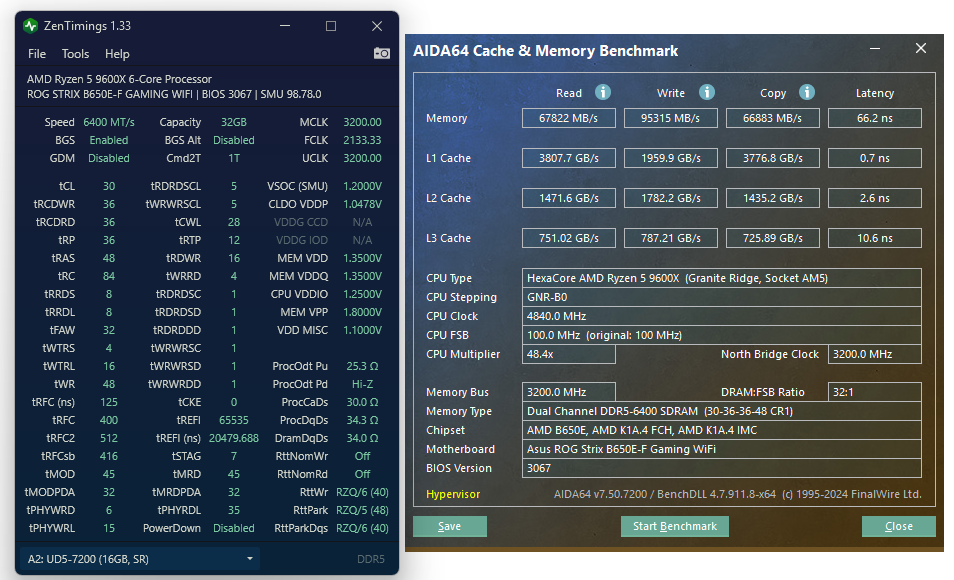The image size is (954, 580).
Task: Click the CPU Multiplier 48.4x field
Action: pos(569,354)
